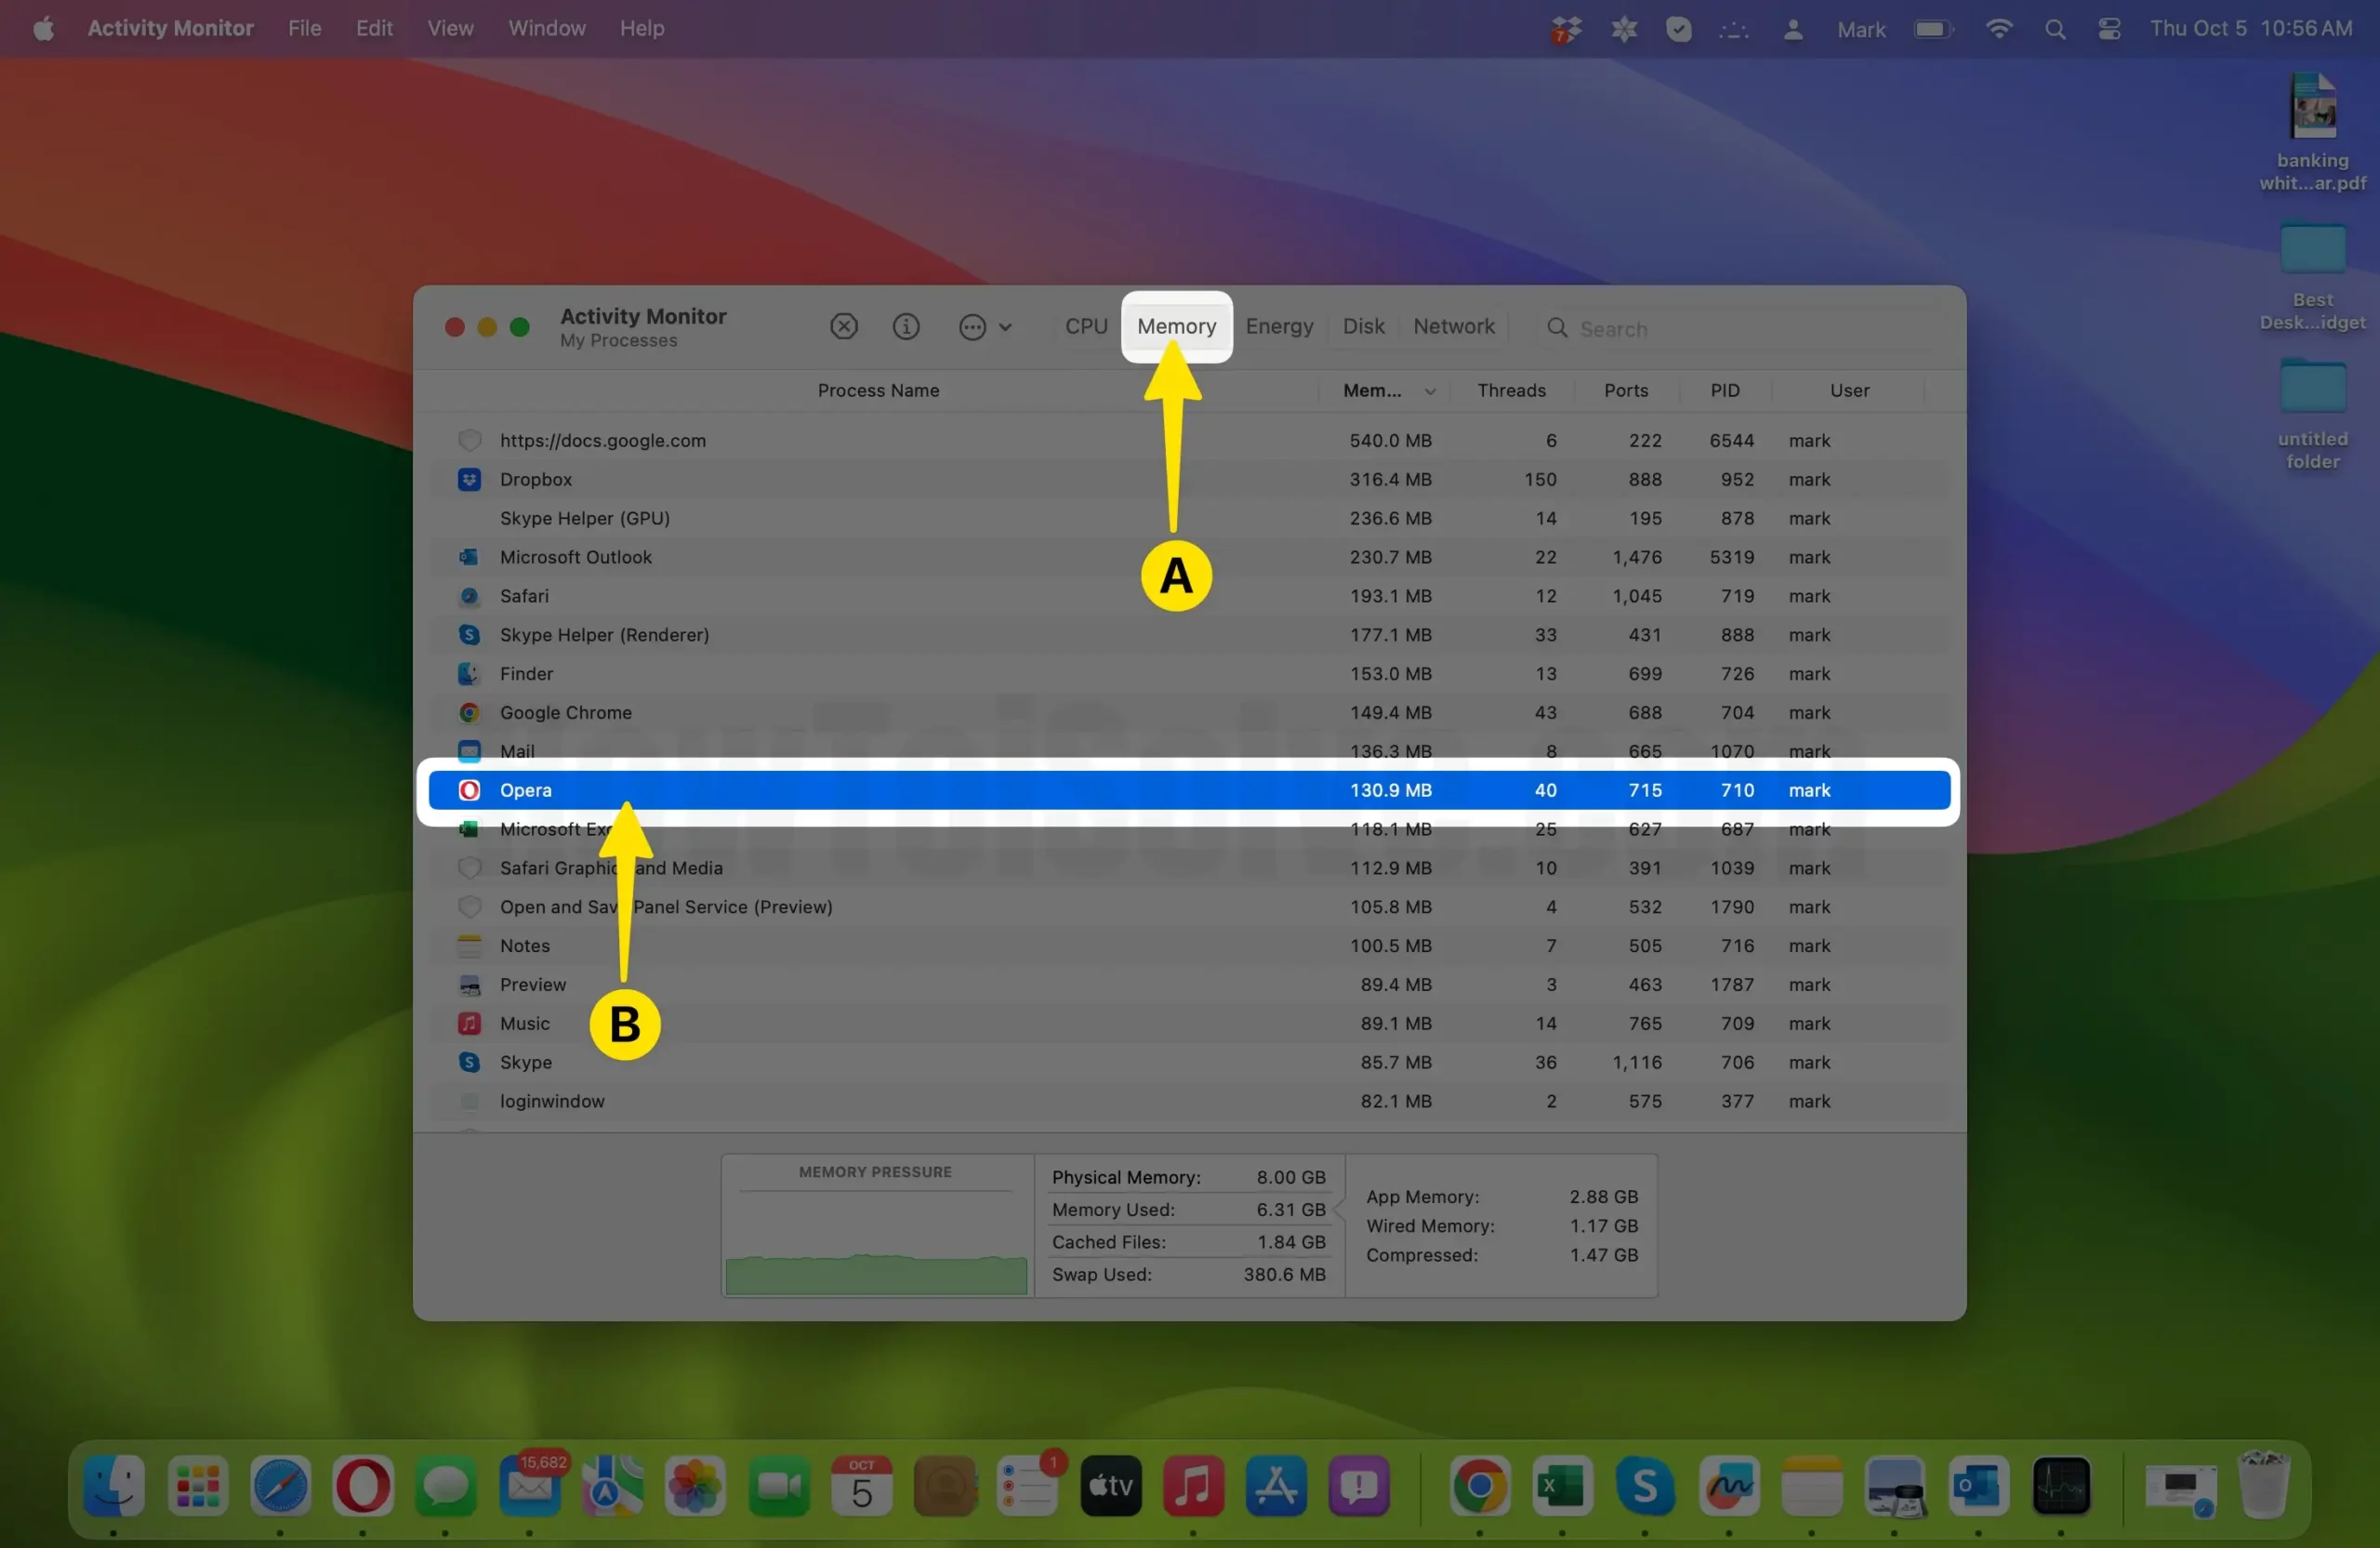
Task: Open Spotlight search in menu bar
Action: 2055,29
